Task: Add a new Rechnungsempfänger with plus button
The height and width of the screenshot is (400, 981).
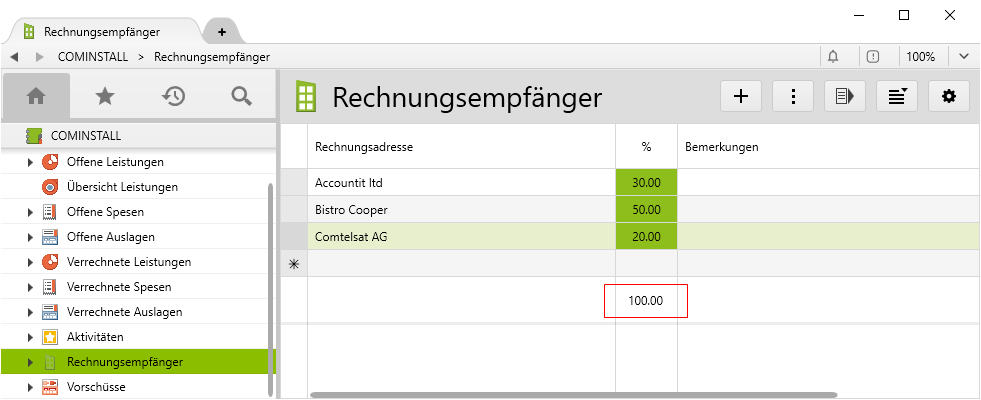Action: (741, 96)
